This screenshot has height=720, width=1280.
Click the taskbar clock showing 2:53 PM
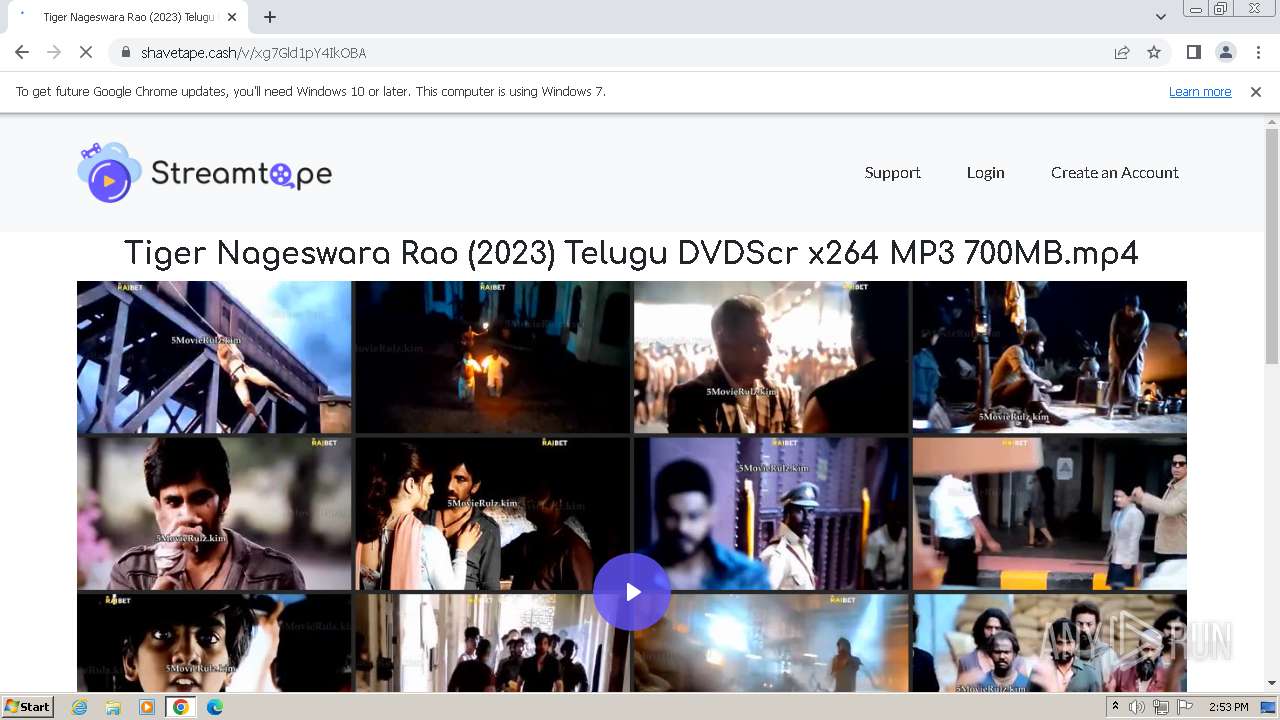(1228, 707)
